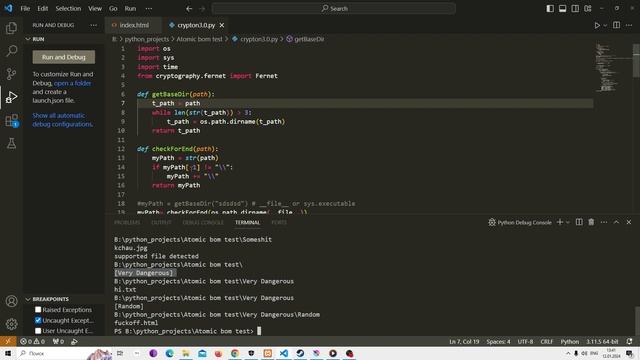Screen dimensions: 640x360
Task: Open Manage gear settings icon
Action: [11, 324]
